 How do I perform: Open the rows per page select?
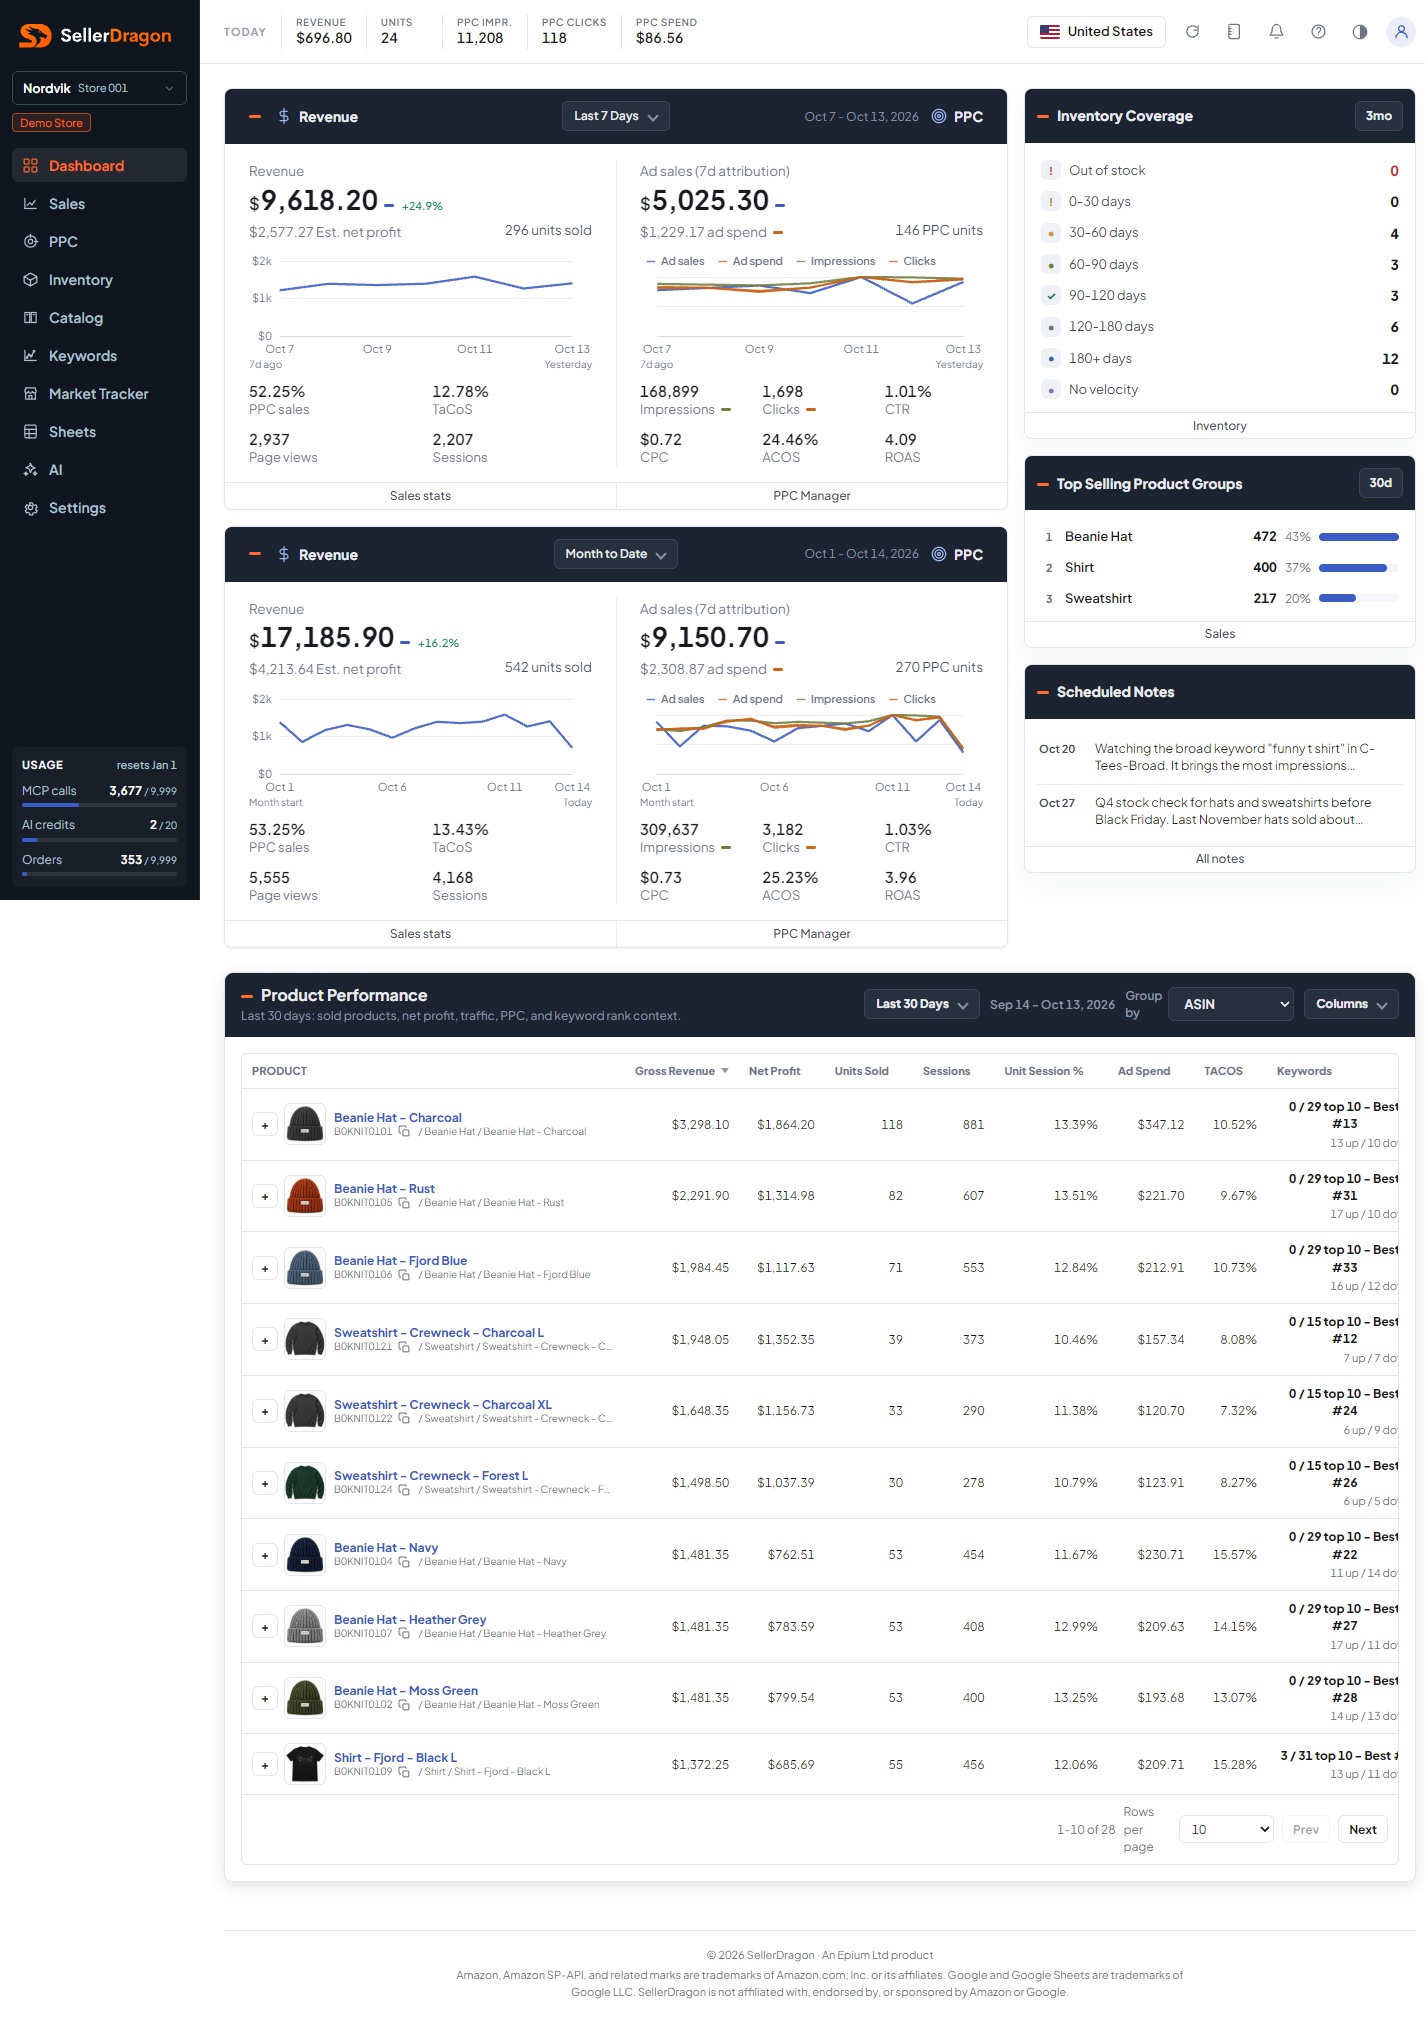[1226, 1829]
